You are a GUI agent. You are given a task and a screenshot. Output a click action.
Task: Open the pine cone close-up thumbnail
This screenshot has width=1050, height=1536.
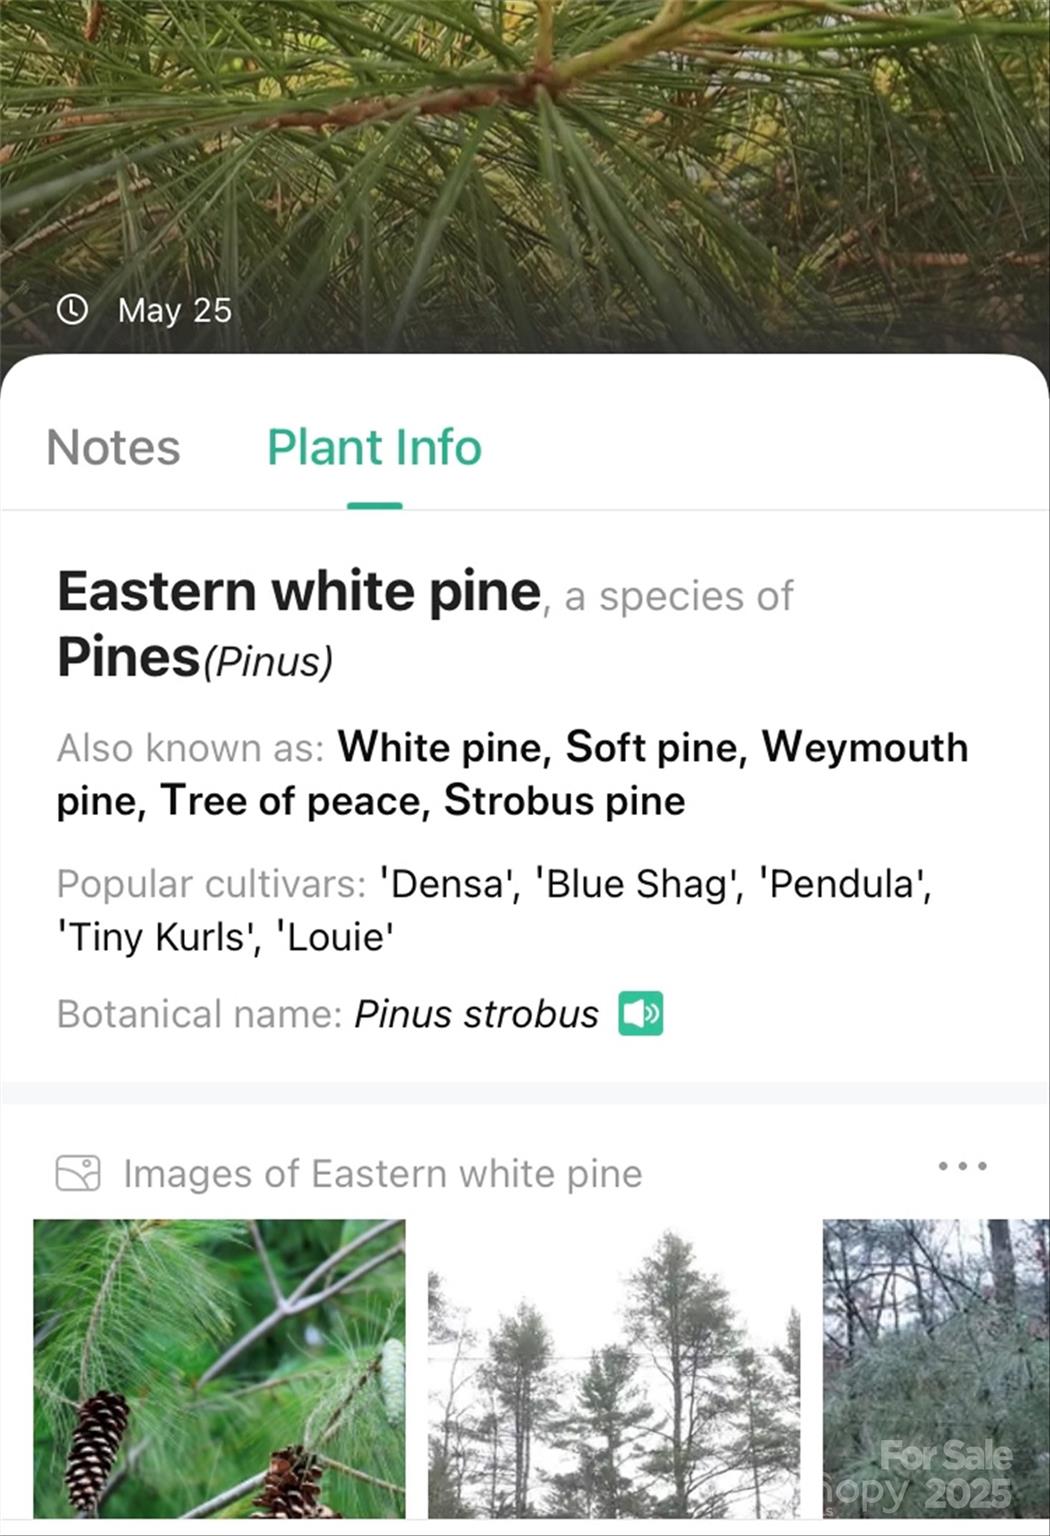[x=219, y=1367]
